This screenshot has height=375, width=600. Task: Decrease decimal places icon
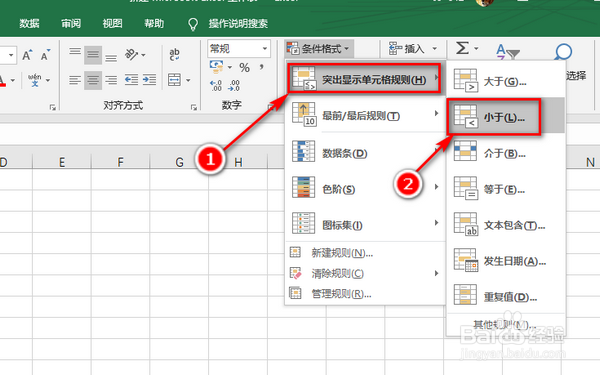pos(234,85)
